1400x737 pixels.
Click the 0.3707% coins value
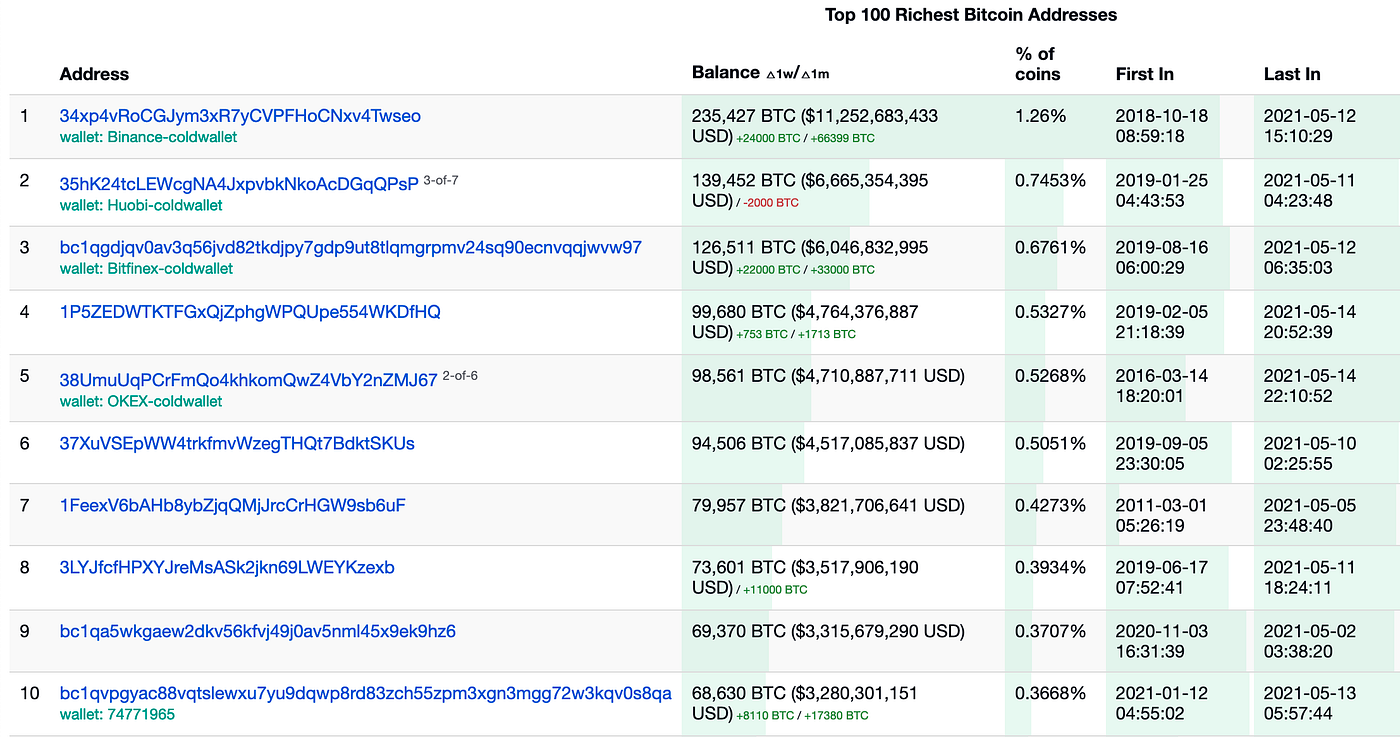click(x=1050, y=631)
